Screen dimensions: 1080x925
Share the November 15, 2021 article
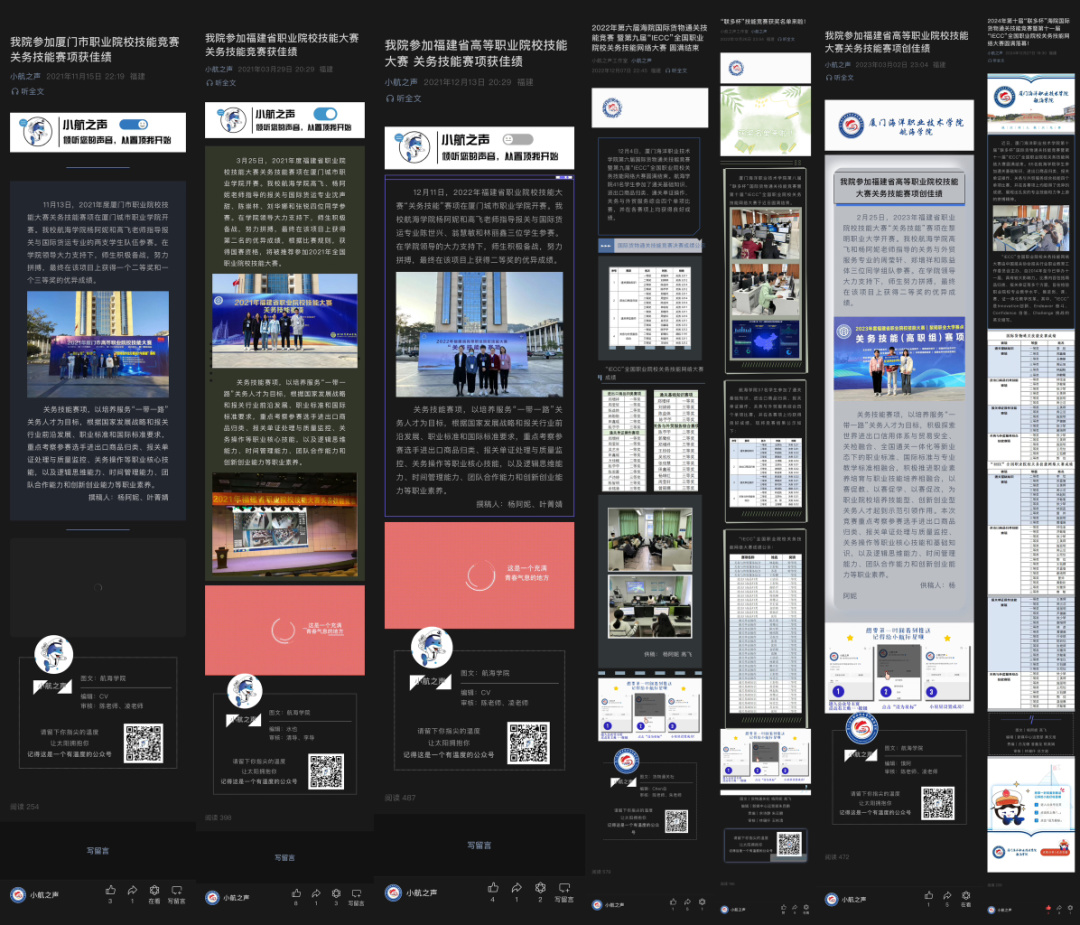(132, 888)
